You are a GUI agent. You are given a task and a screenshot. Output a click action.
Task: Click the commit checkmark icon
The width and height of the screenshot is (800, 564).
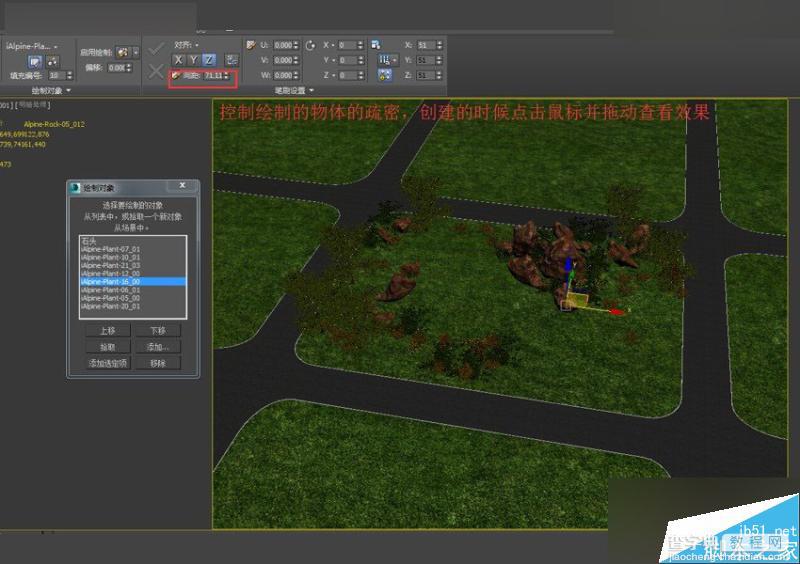[156, 50]
